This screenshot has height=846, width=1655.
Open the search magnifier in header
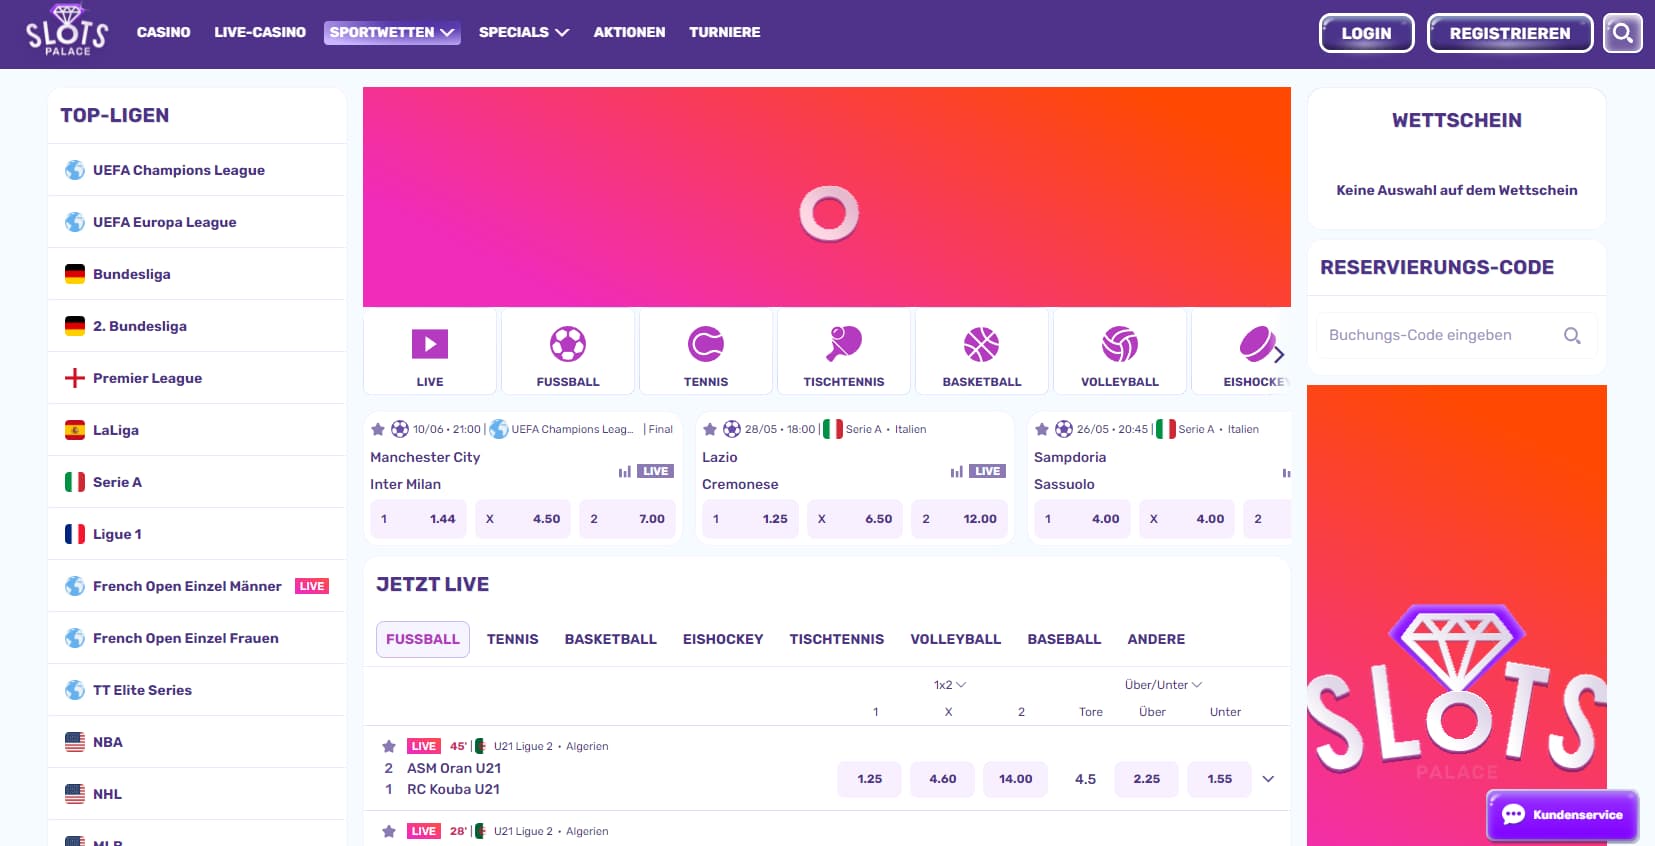coord(1622,33)
